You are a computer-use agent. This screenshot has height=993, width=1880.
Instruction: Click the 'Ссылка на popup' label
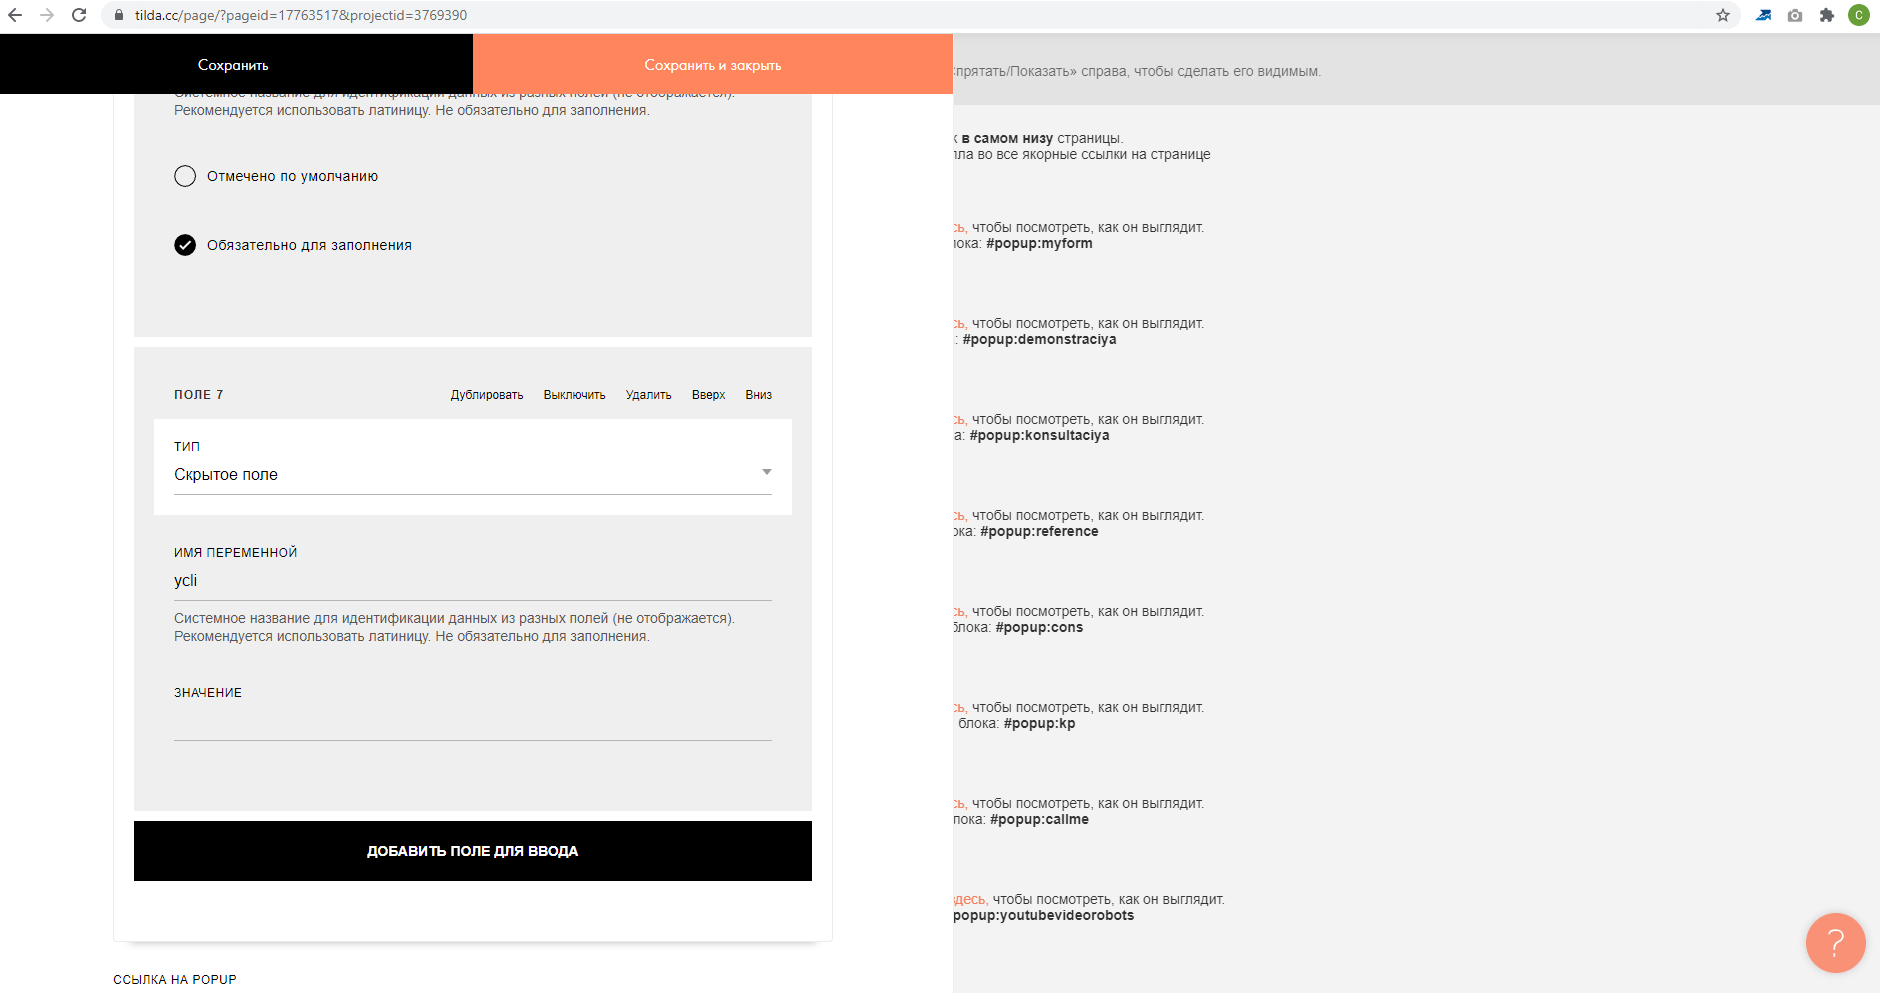[175, 980]
